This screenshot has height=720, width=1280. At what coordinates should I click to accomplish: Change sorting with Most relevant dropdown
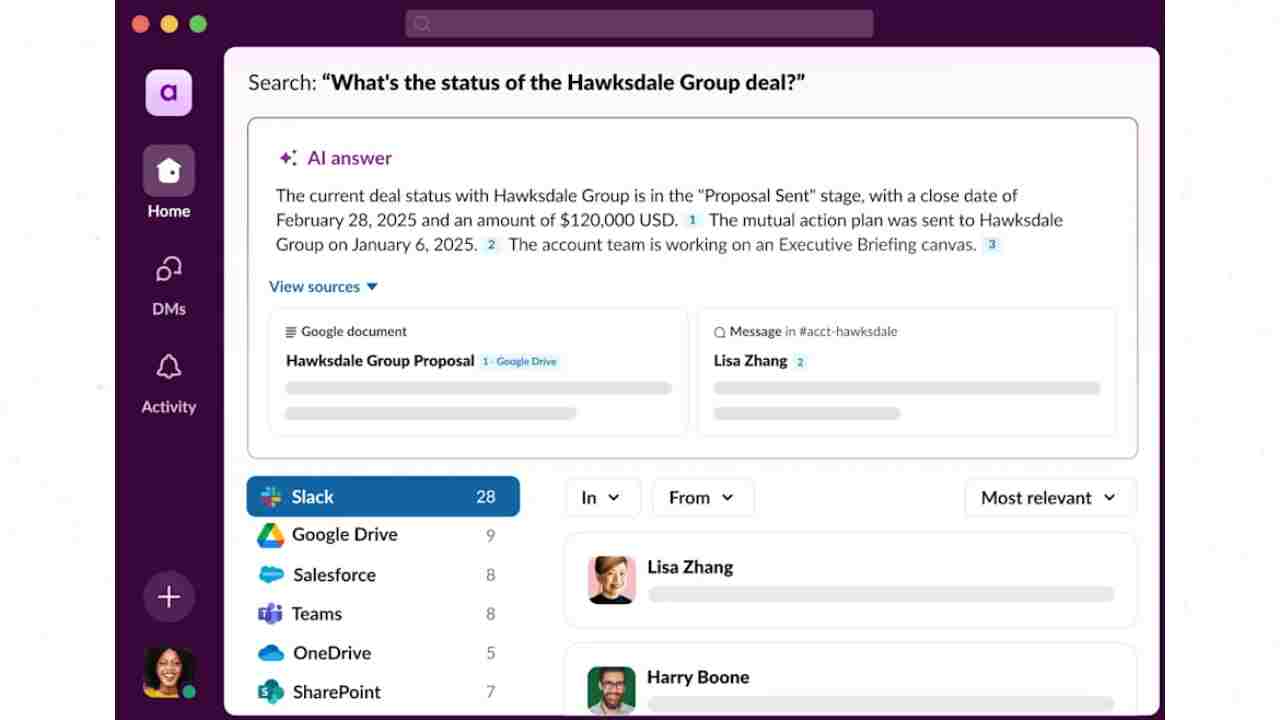(1049, 497)
